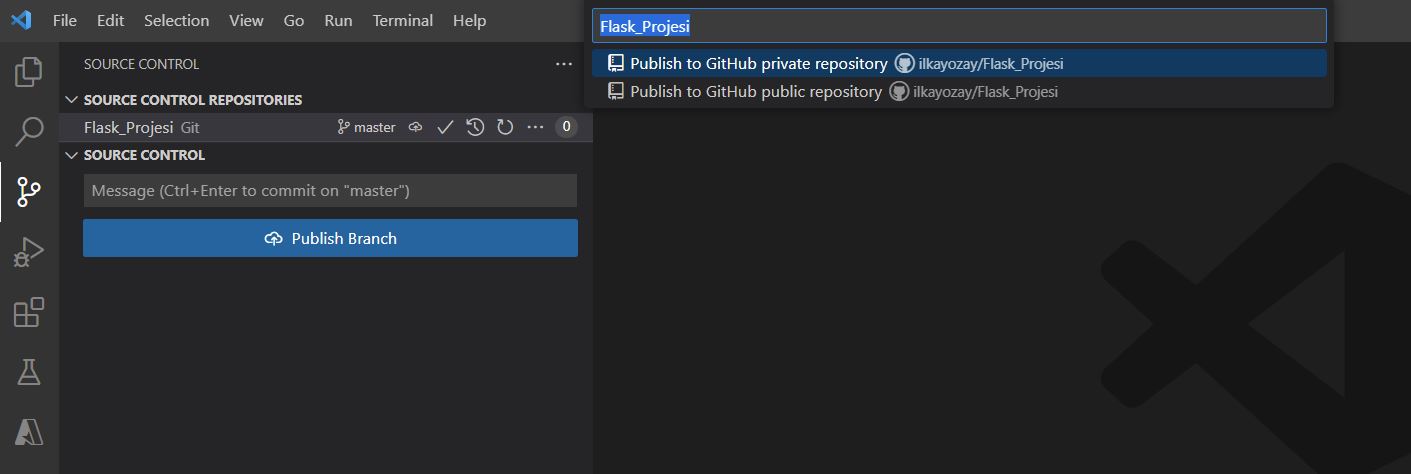Open the Testing flask icon view

(x=29, y=372)
